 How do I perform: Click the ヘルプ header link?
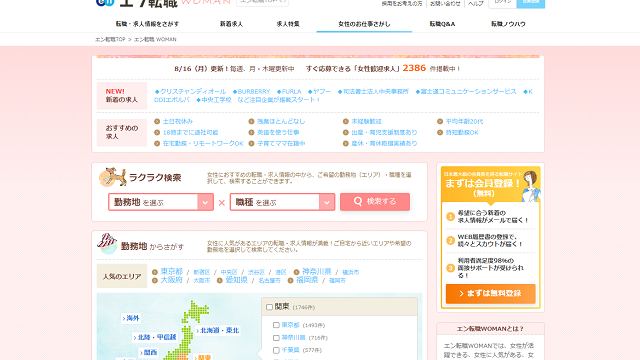(x=476, y=3)
